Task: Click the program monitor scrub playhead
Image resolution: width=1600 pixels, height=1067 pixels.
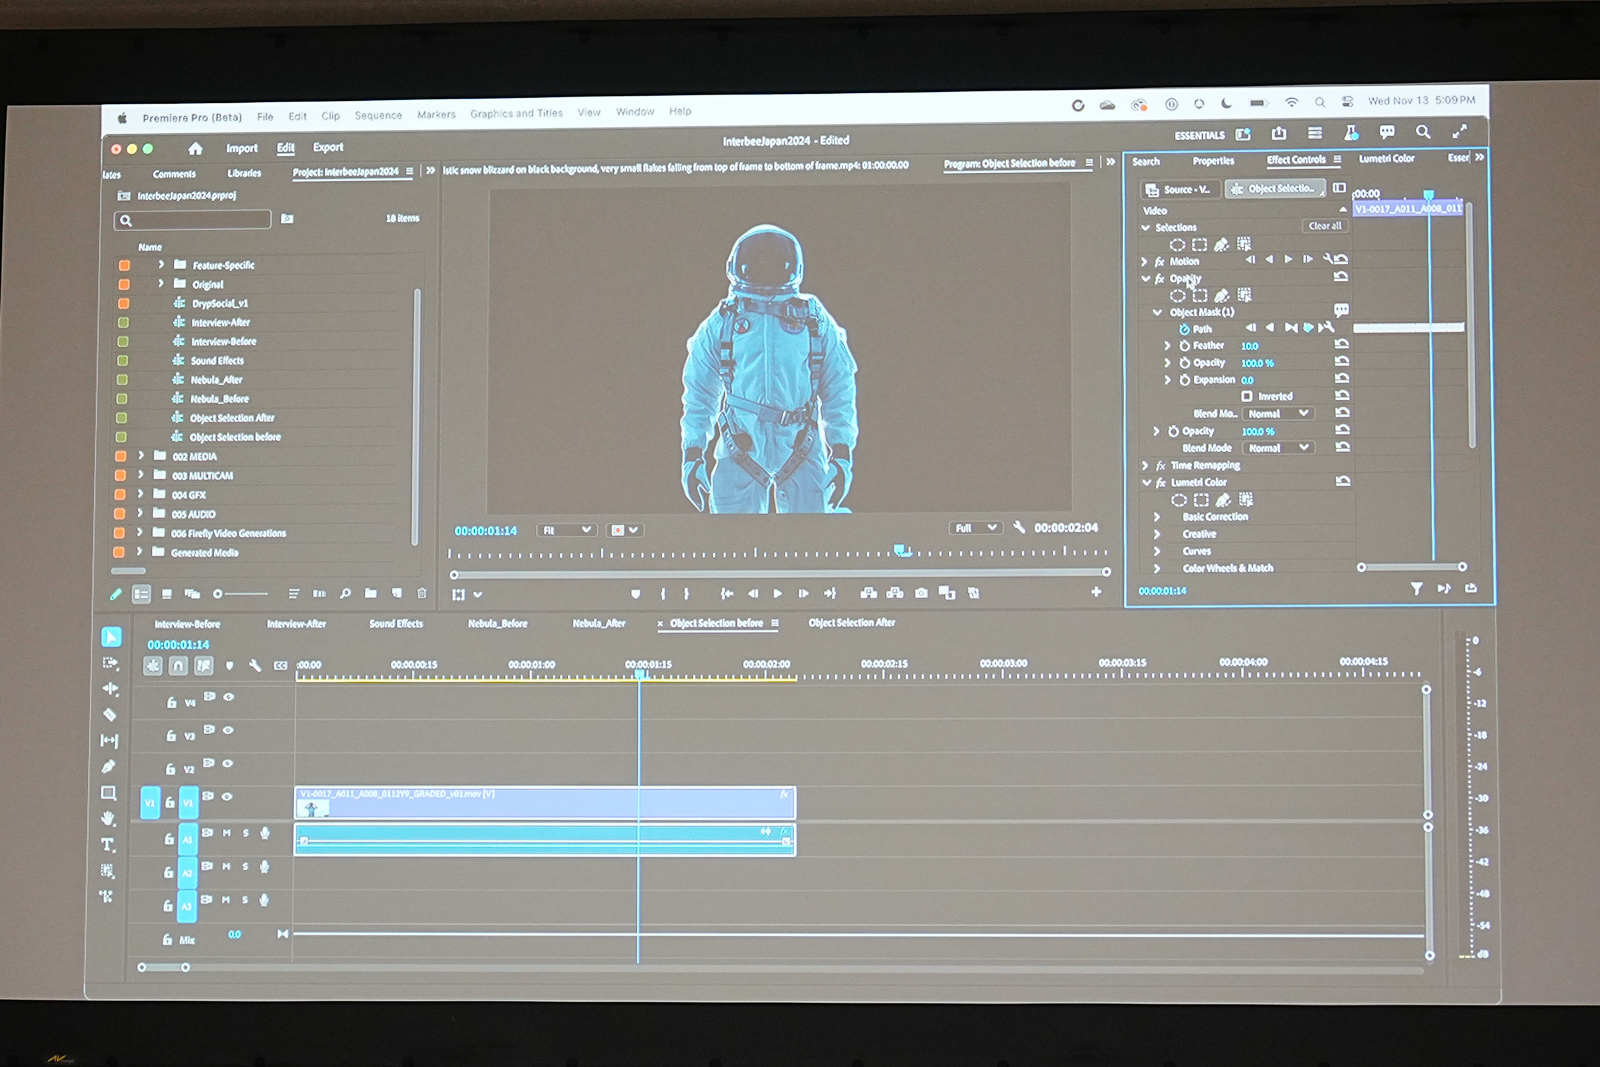Action: pyautogui.click(x=902, y=550)
